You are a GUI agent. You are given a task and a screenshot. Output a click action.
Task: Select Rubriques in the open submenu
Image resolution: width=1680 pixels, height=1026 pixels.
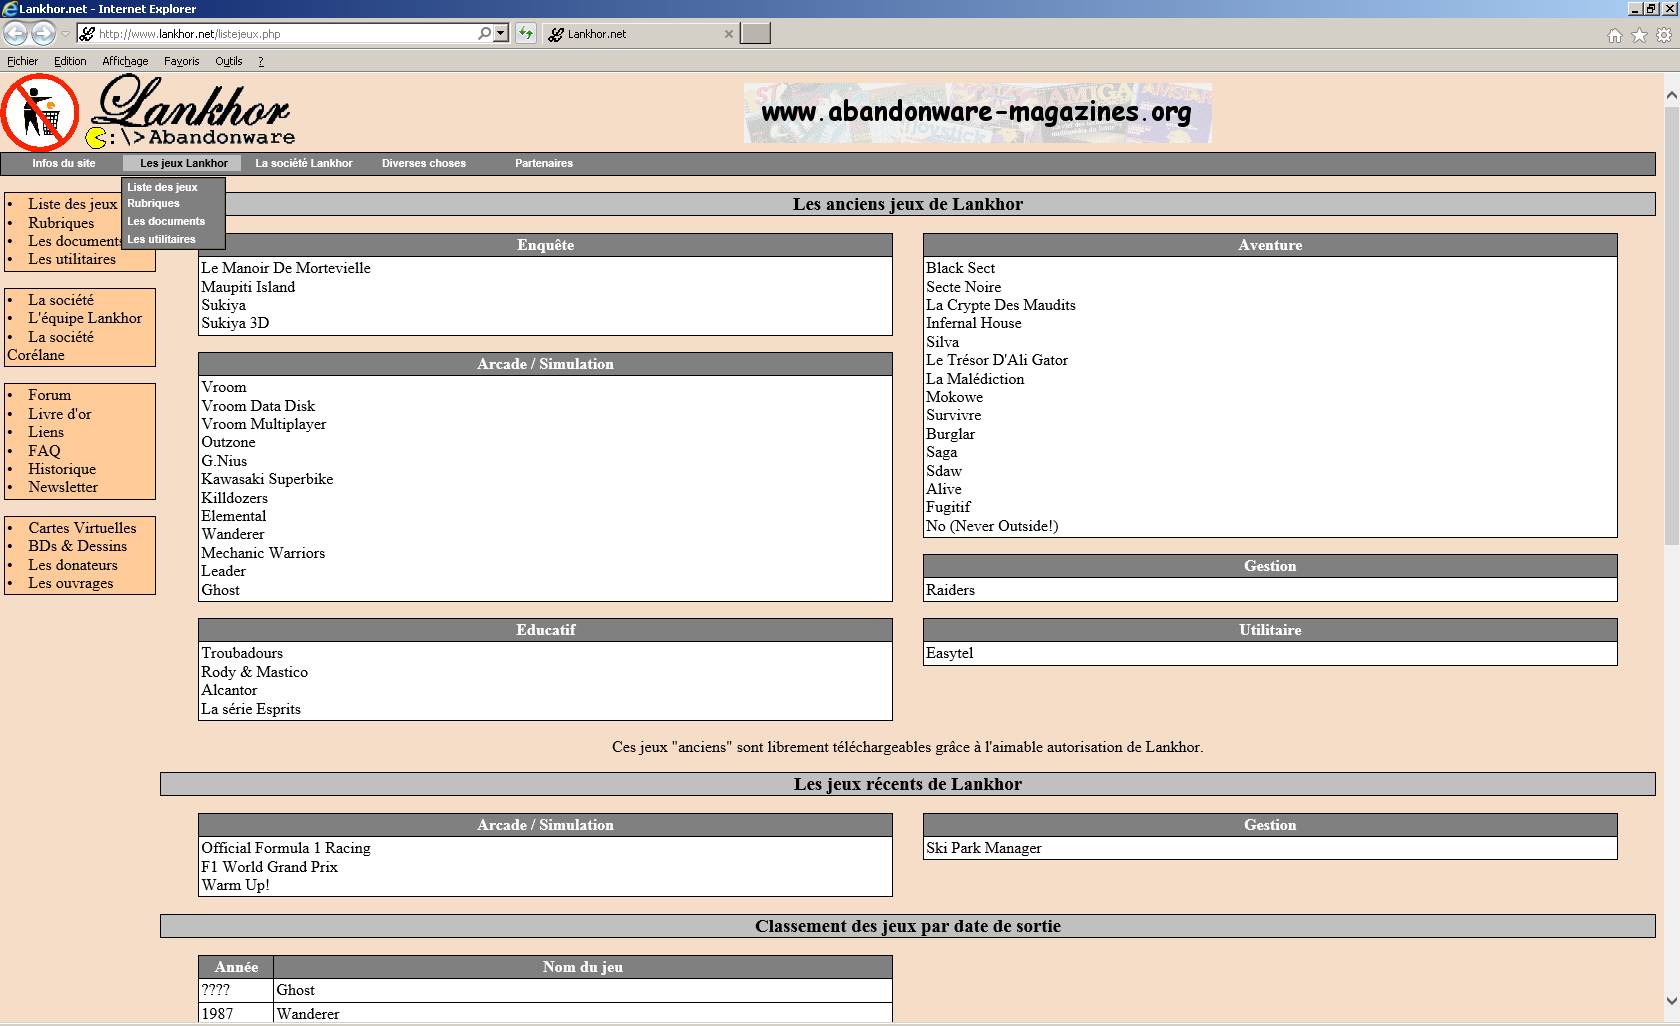[x=153, y=203]
